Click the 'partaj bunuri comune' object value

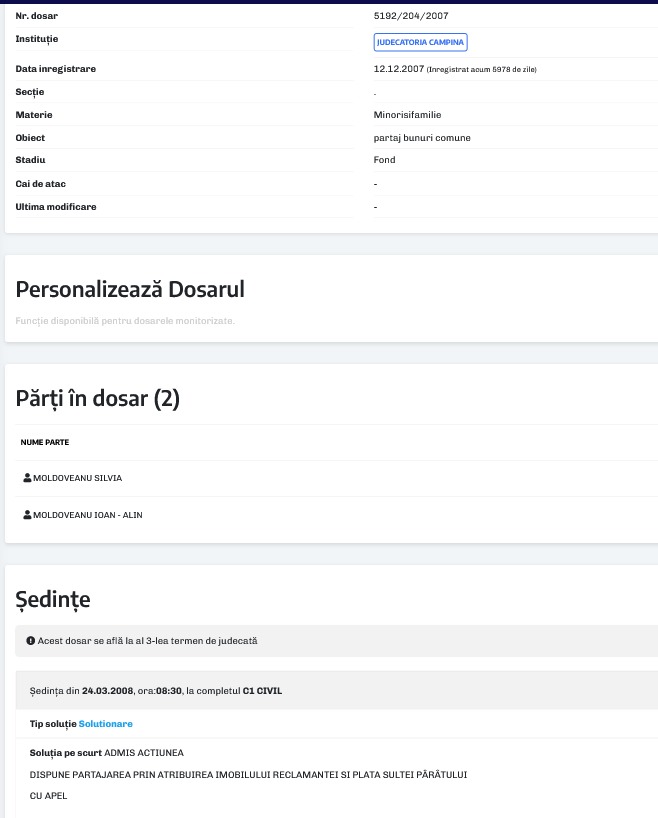tap(422, 138)
